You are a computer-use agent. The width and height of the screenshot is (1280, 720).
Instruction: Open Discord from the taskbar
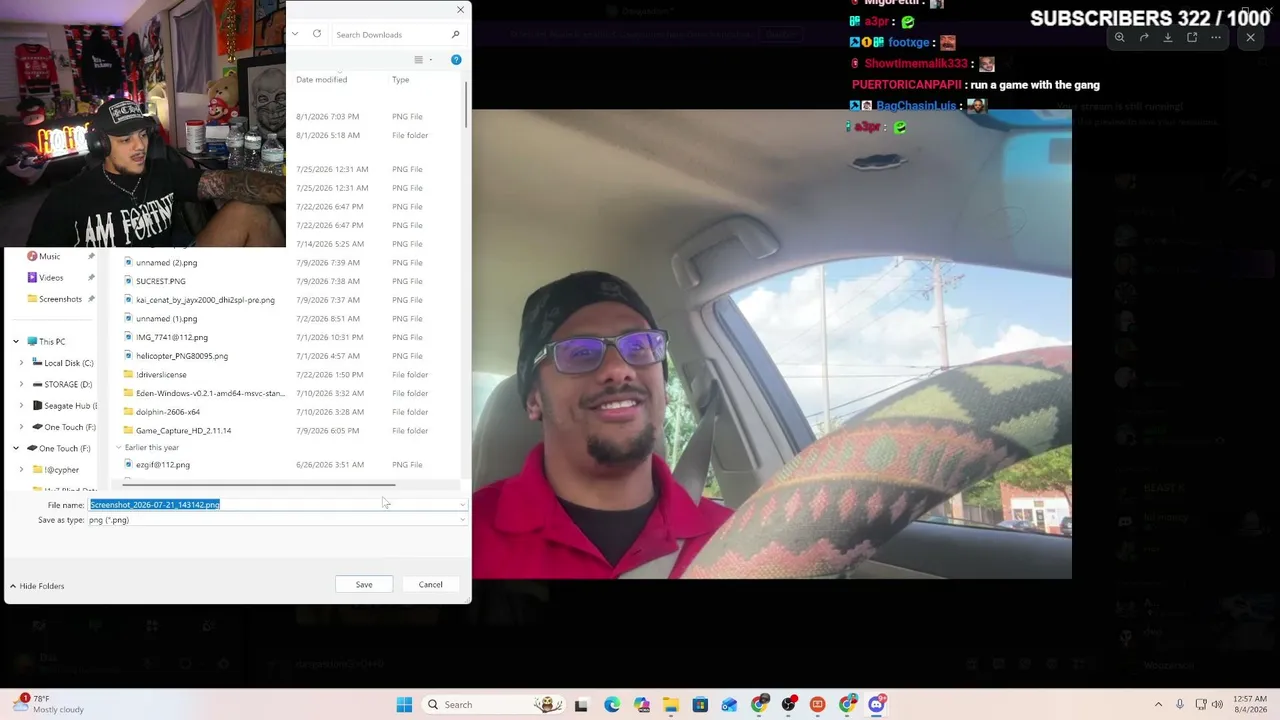(876, 705)
